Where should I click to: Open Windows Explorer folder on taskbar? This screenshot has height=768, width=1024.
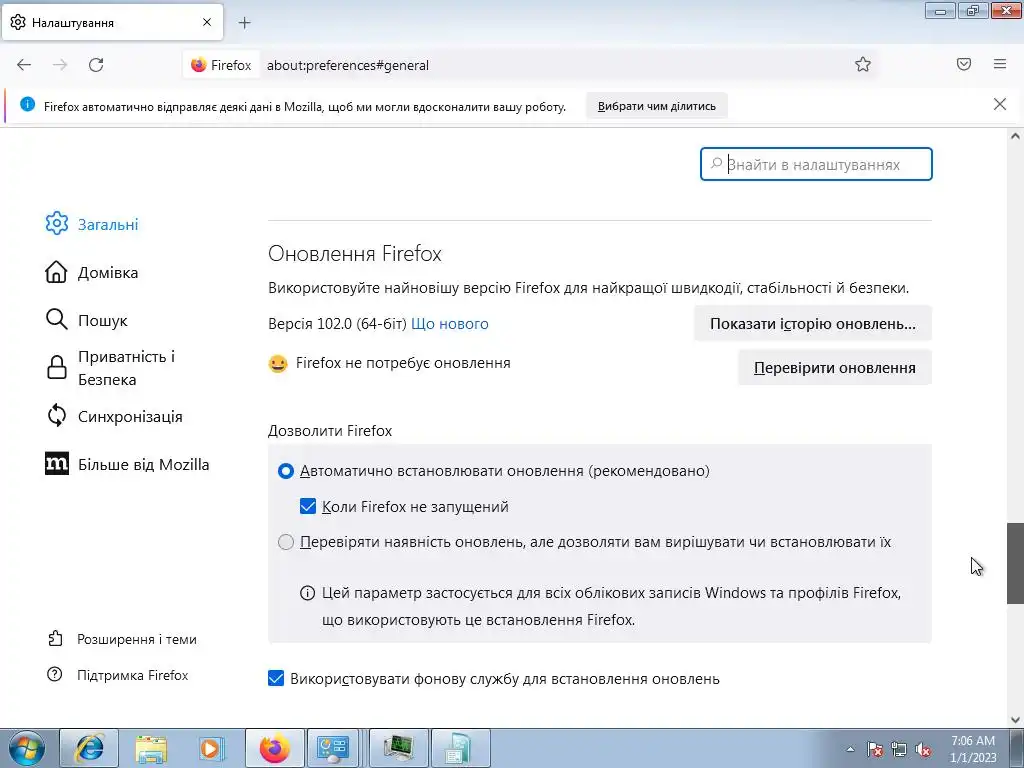(151, 748)
